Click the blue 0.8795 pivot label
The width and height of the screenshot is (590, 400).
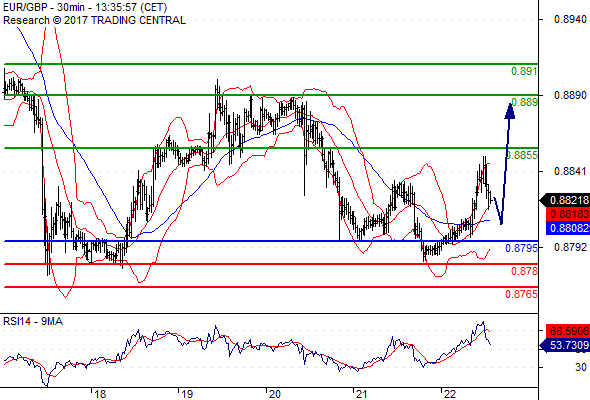(522, 248)
